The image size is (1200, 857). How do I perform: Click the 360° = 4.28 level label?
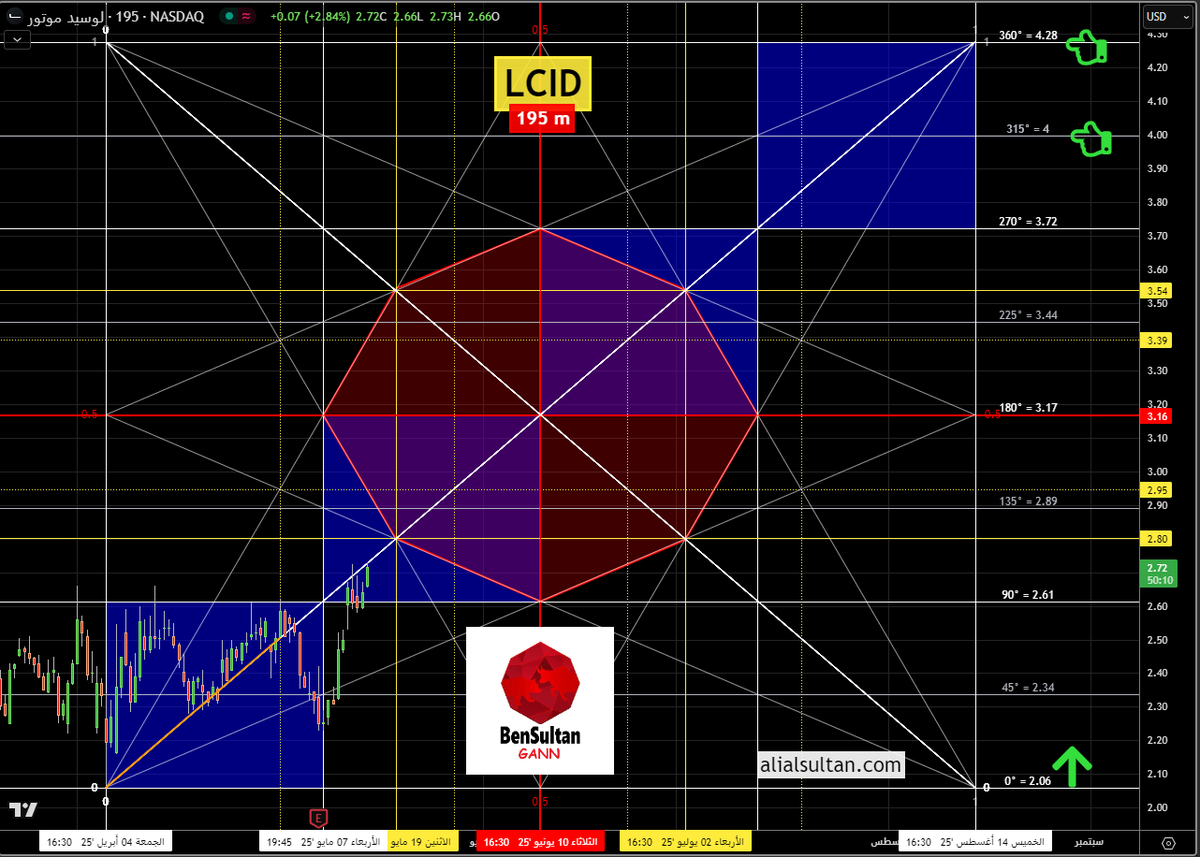(x=1027, y=35)
